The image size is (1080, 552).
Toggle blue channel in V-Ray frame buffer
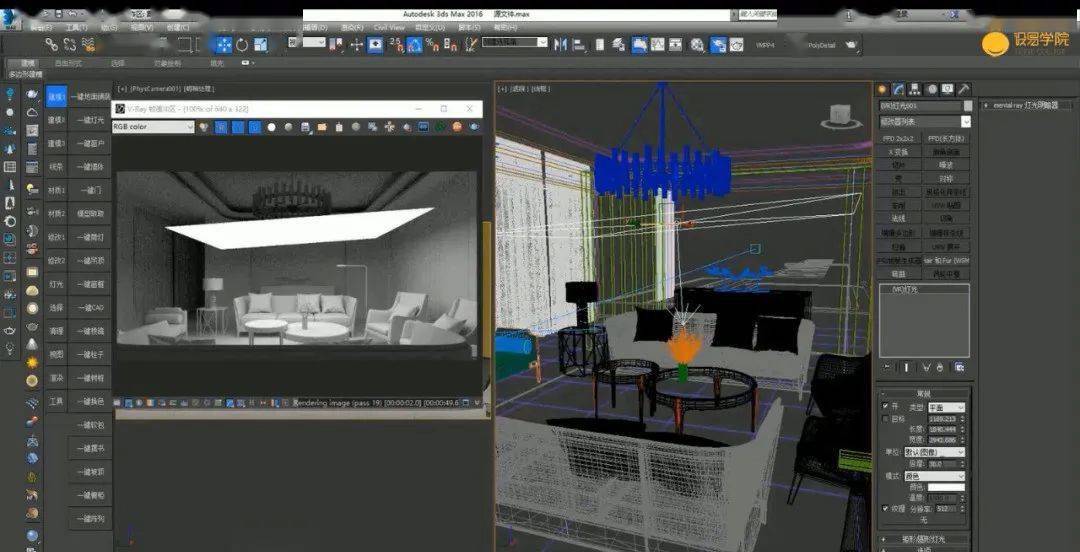pos(255,127)
